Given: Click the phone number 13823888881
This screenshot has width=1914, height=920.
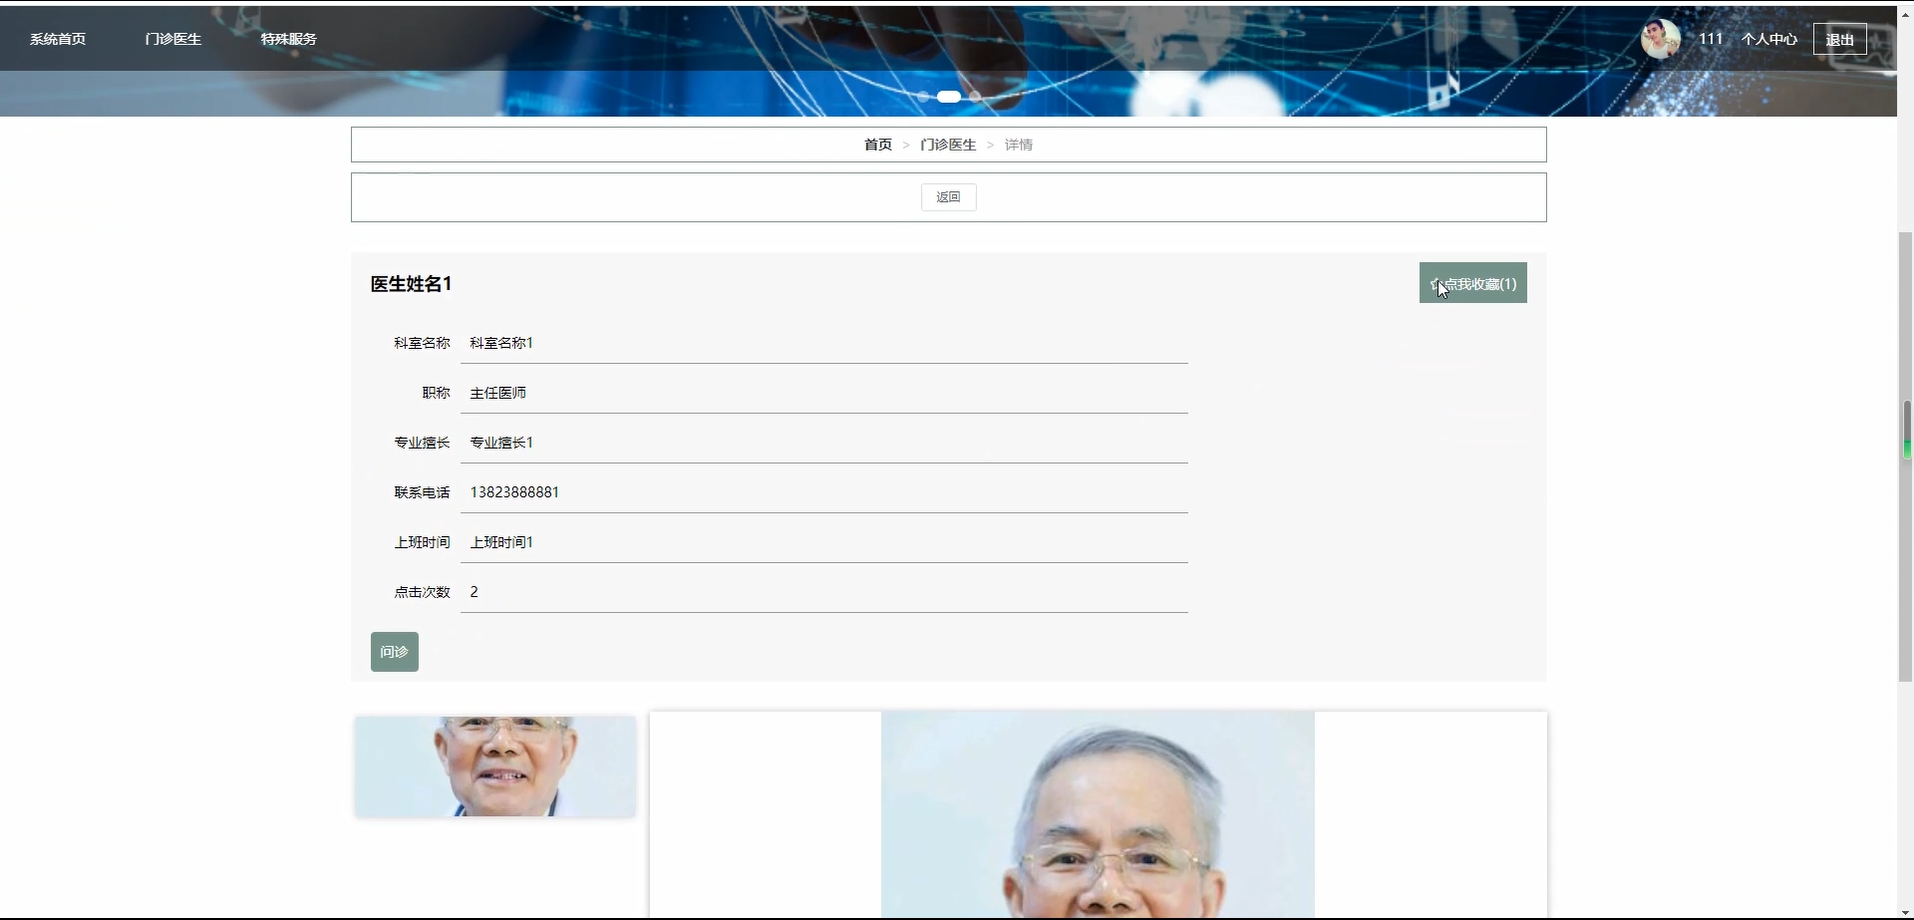Looking at the screenshot, I should pyautogui.click(x=514, y=492).
